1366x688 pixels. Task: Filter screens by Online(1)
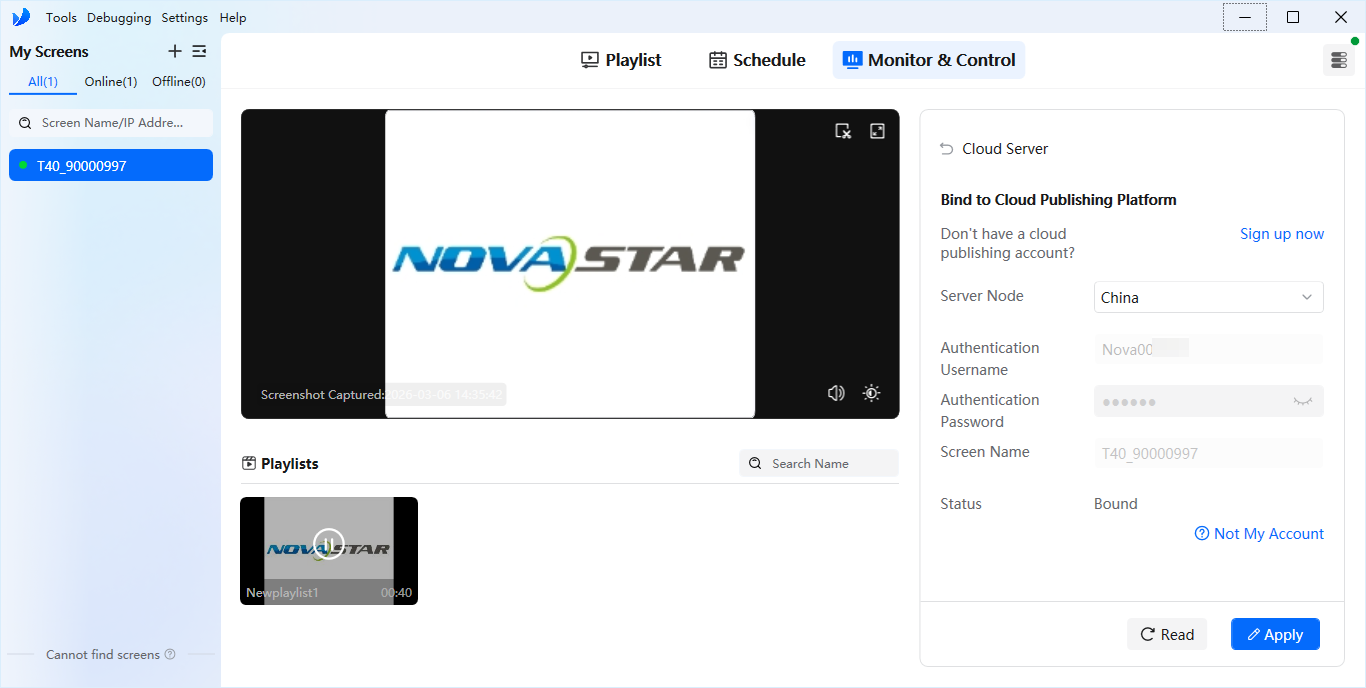(x=111, y=82)
